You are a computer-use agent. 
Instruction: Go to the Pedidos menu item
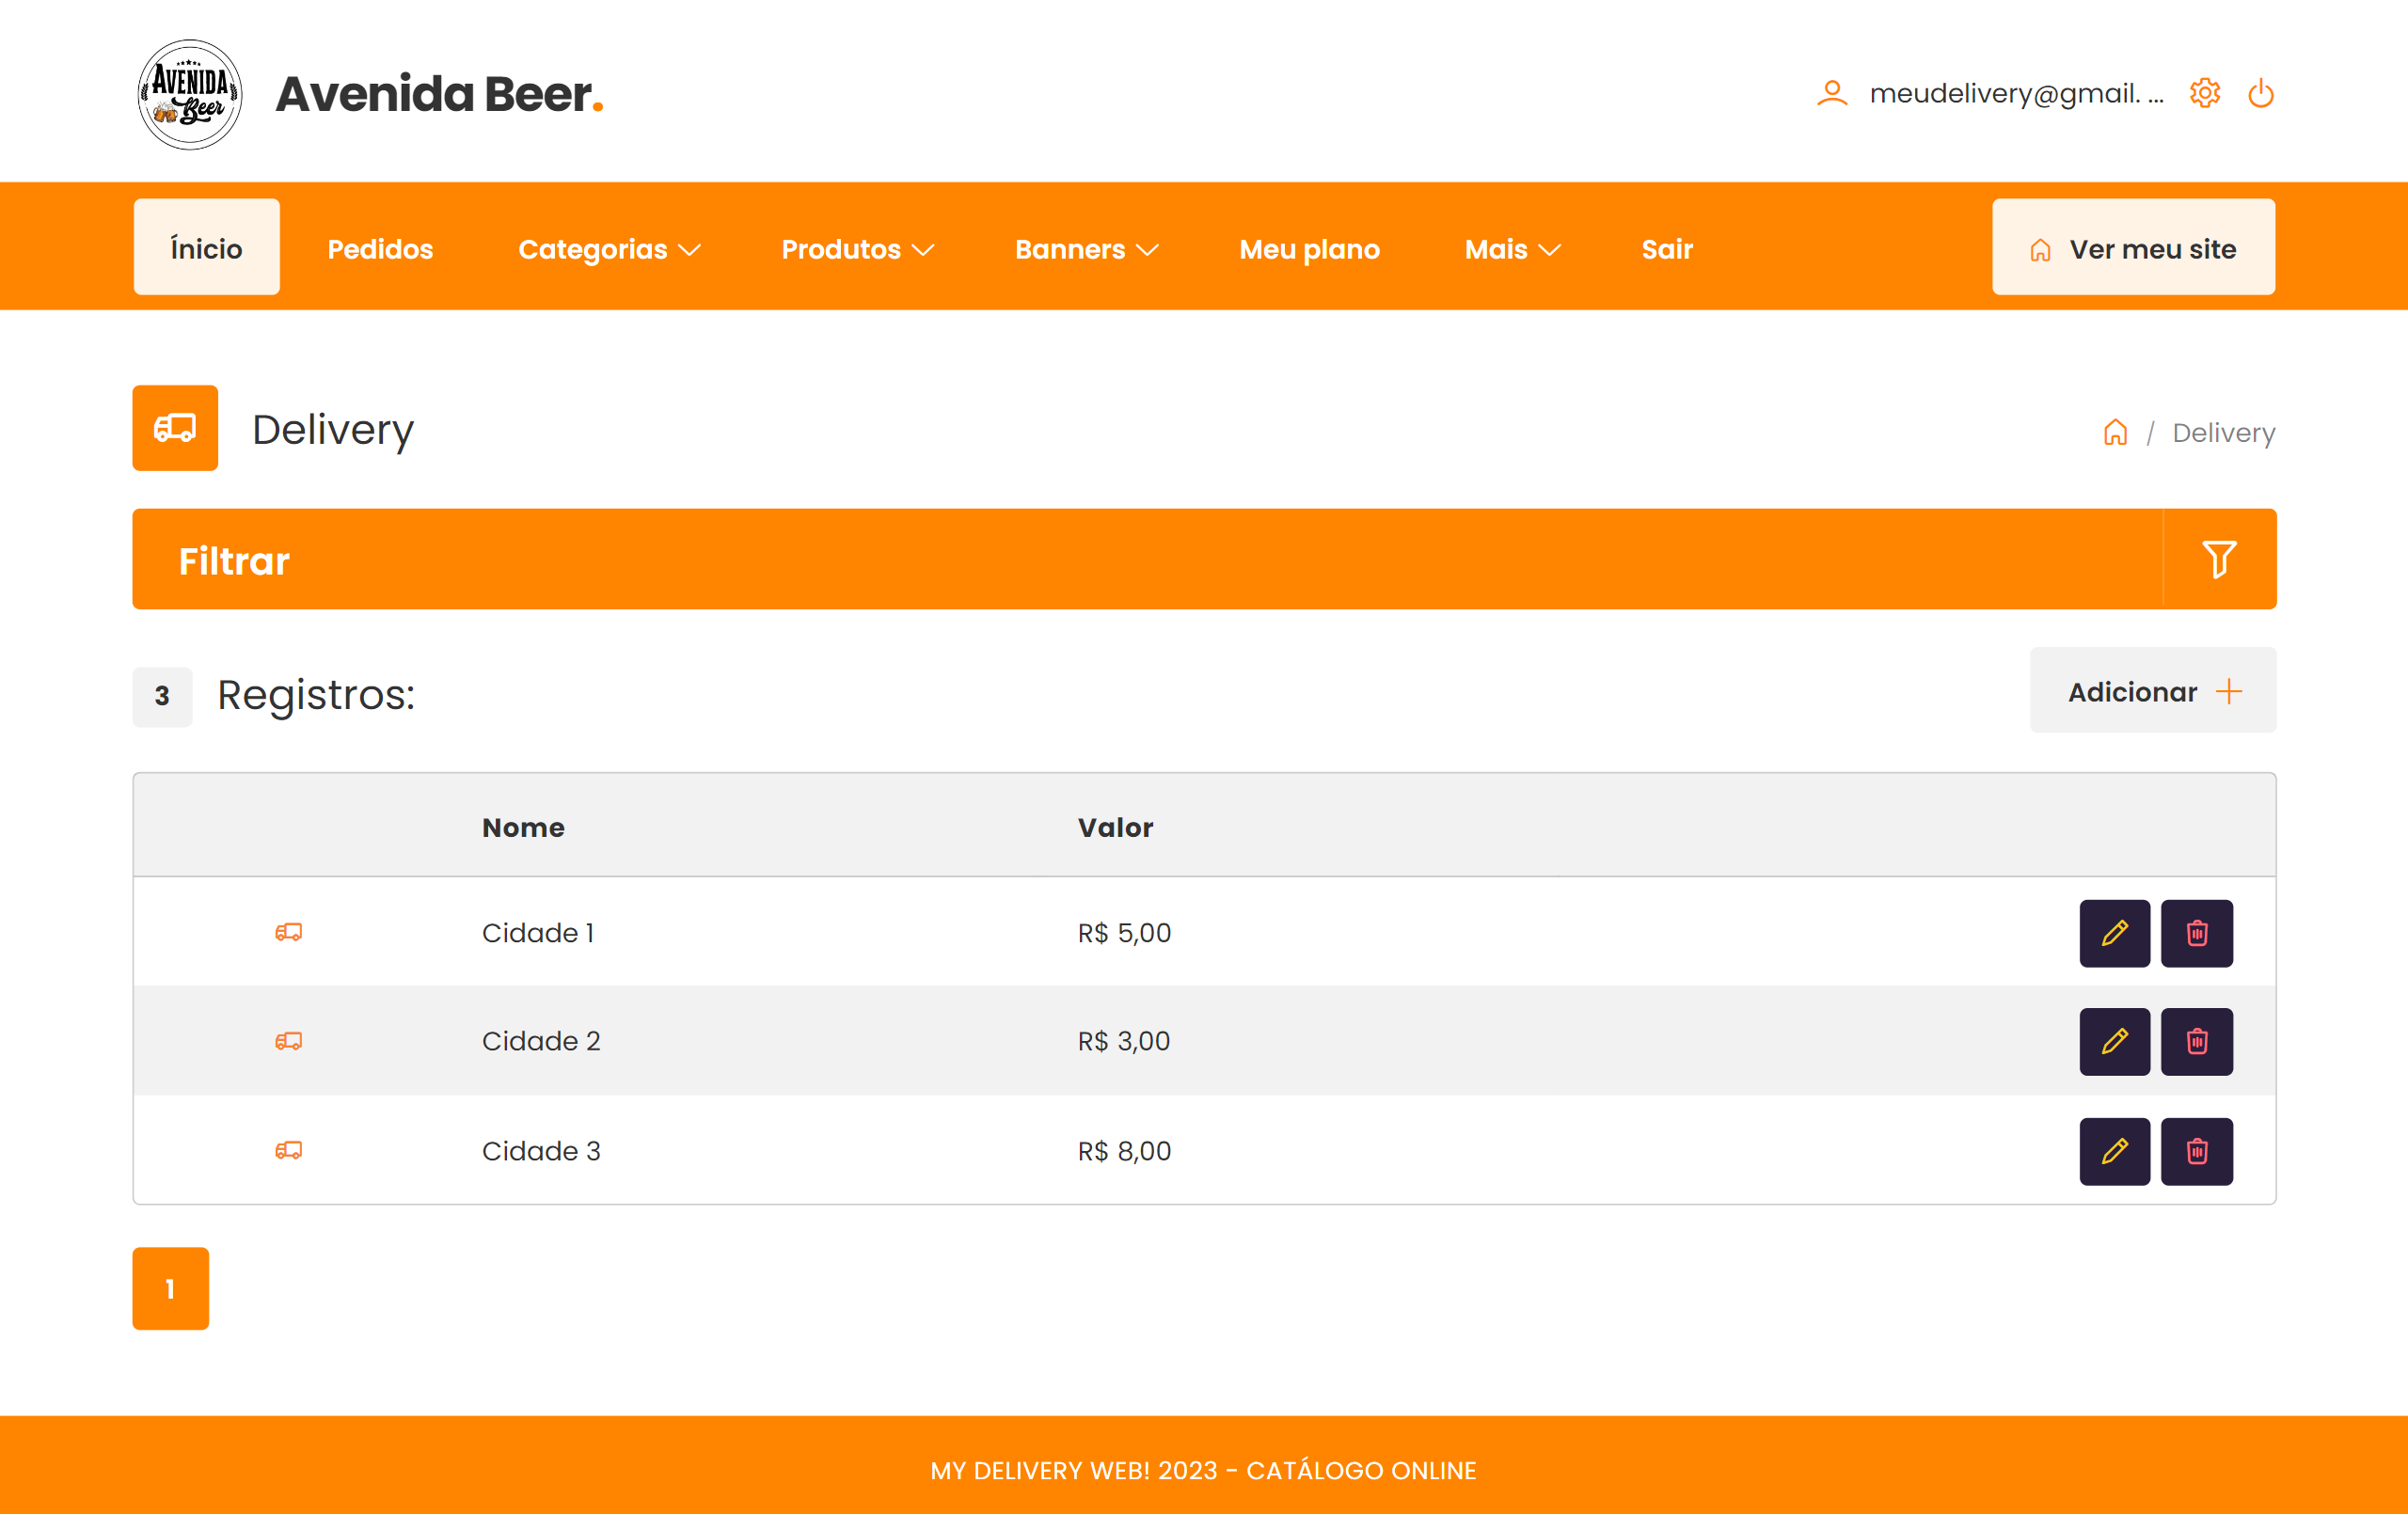pyautogui.click(x=380, y=249)
